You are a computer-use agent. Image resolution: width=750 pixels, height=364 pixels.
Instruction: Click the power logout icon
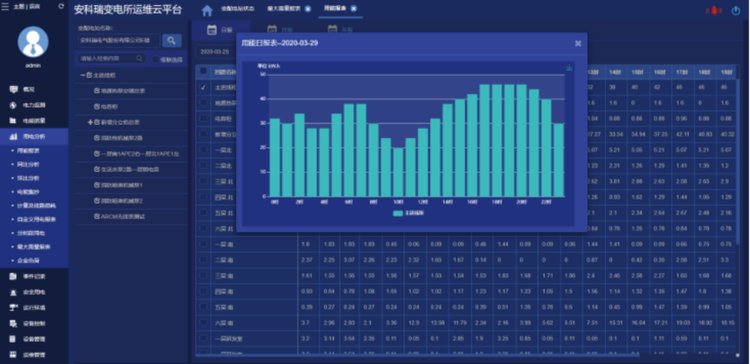point(736,11)
